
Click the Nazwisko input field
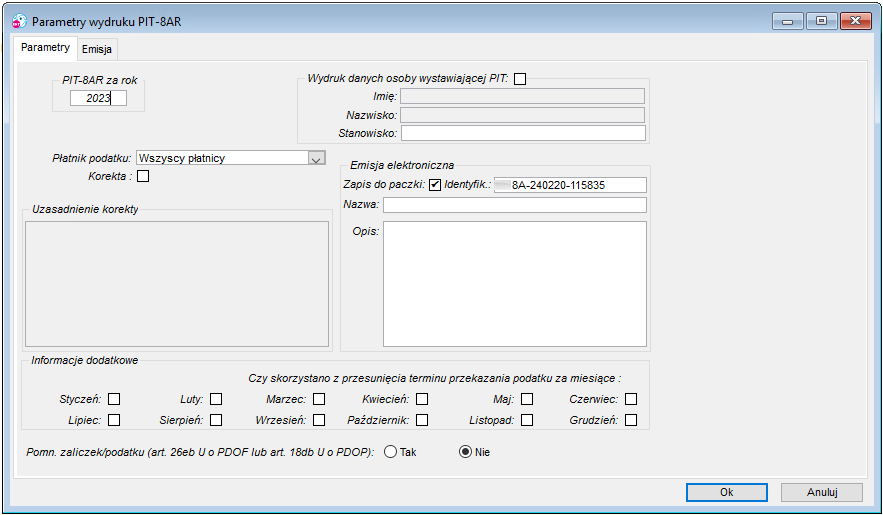tap(523, 115)
